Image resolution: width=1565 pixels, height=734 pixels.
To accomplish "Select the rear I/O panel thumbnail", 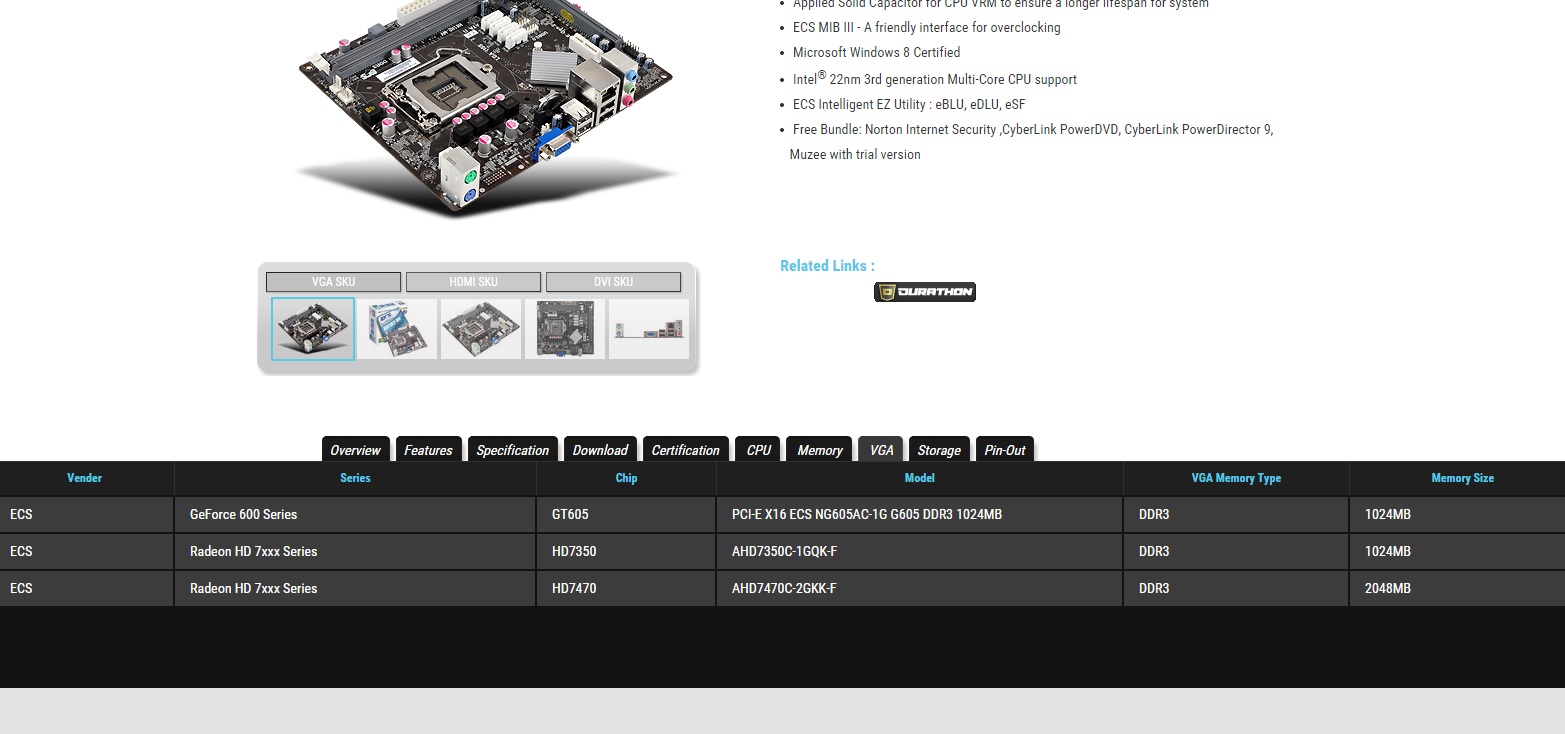I will click(x=649, y=329).
